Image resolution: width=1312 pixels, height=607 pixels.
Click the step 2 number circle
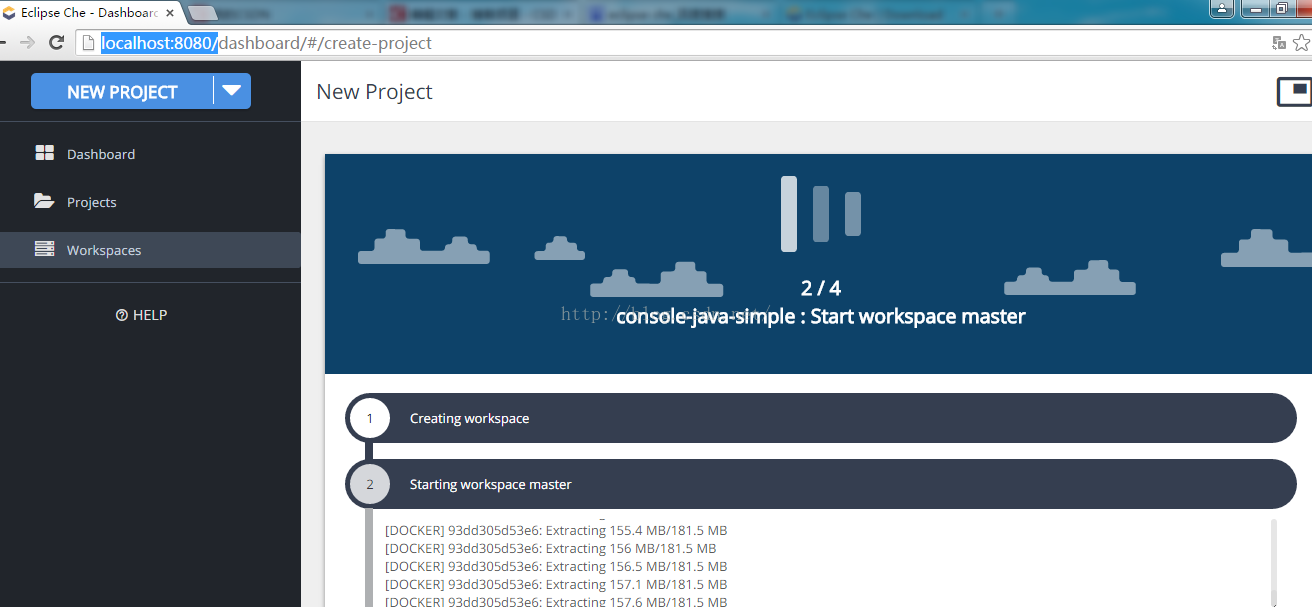point(370,484)
